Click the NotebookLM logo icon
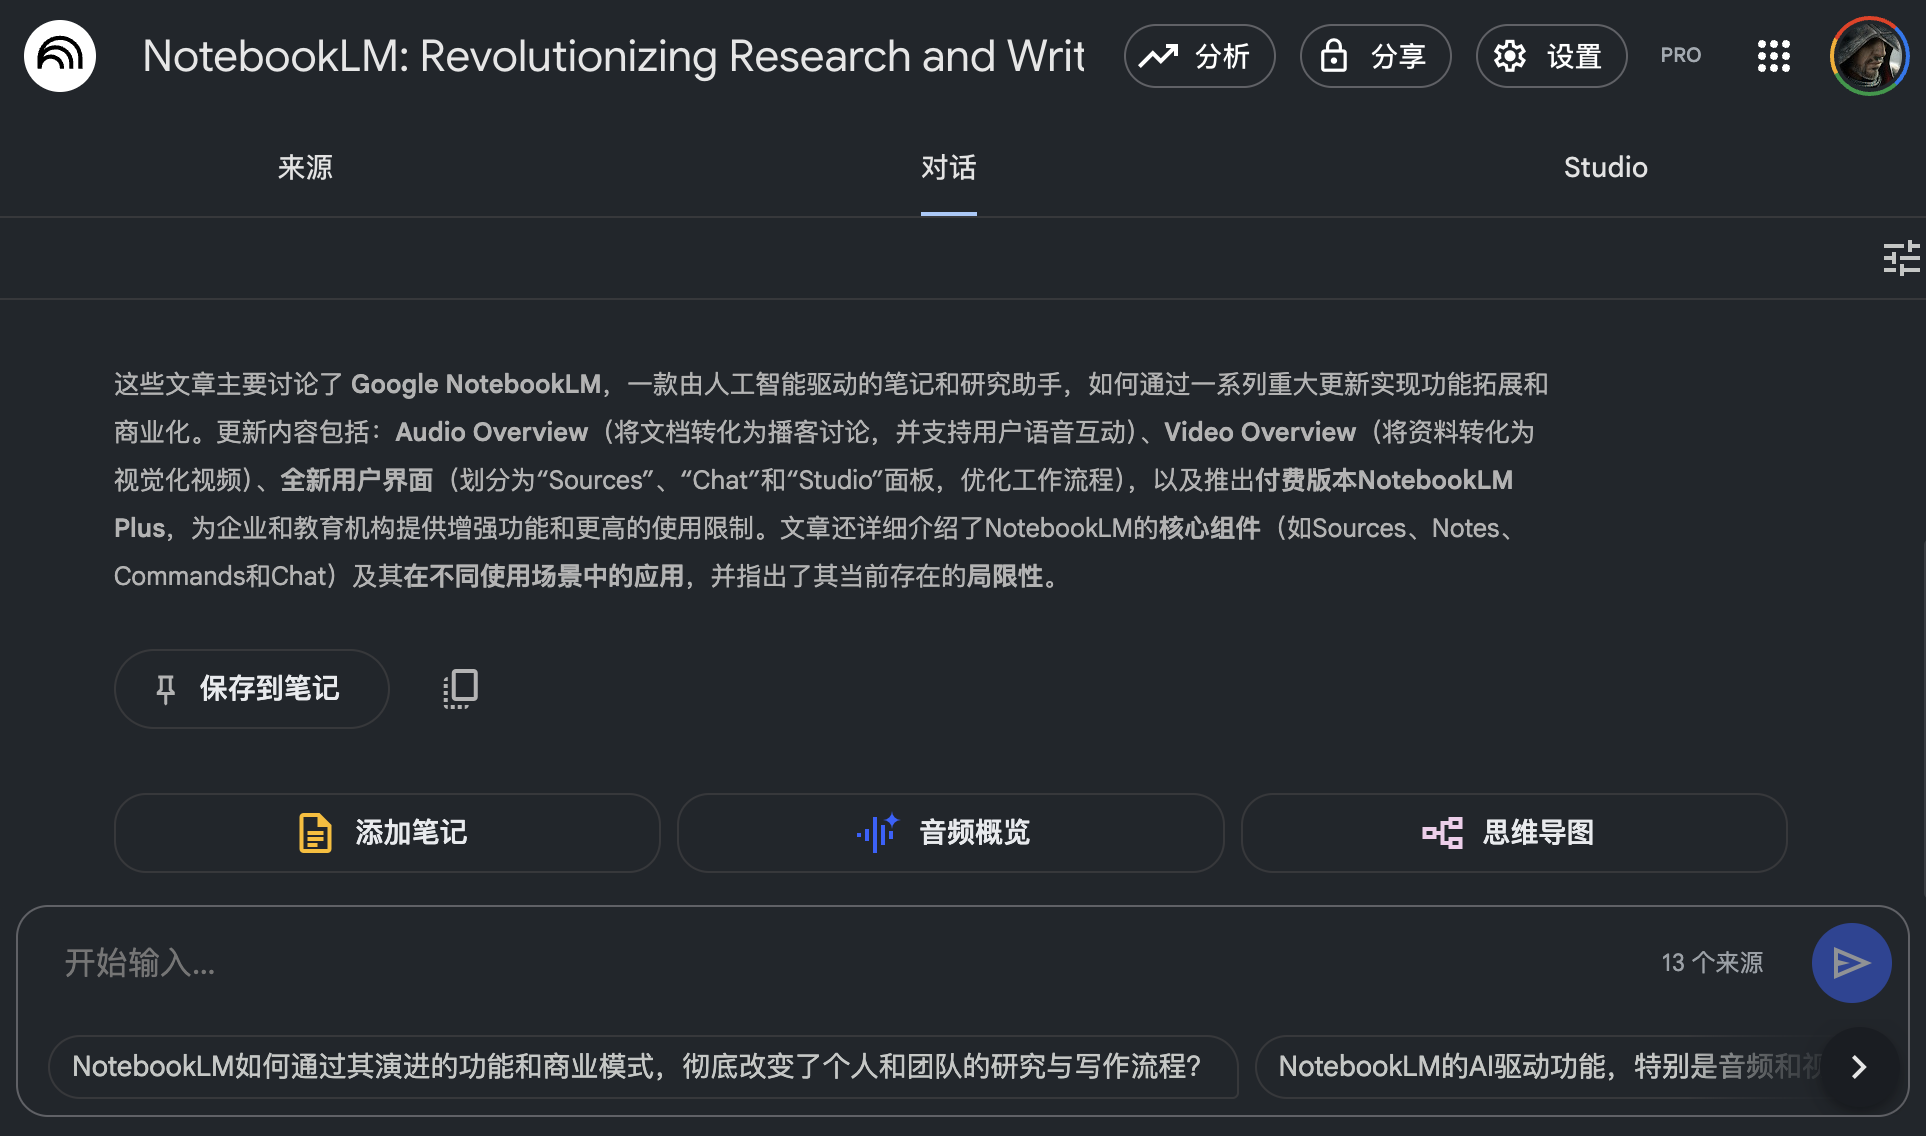 coord(60,56)
